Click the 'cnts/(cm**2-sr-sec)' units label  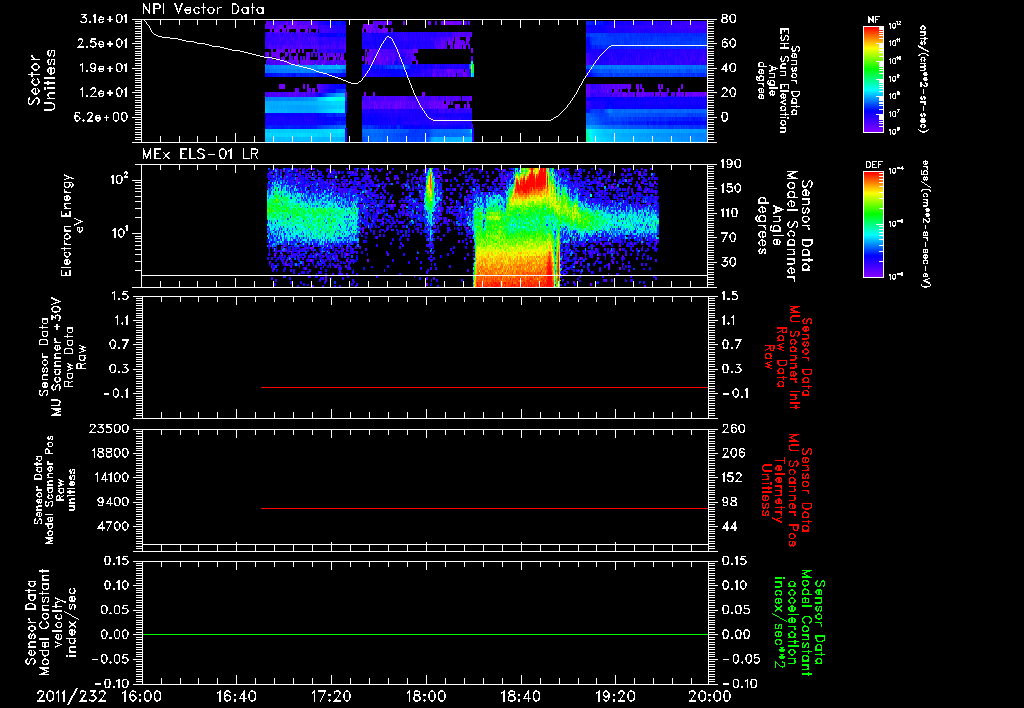click(x=923, y=78)
